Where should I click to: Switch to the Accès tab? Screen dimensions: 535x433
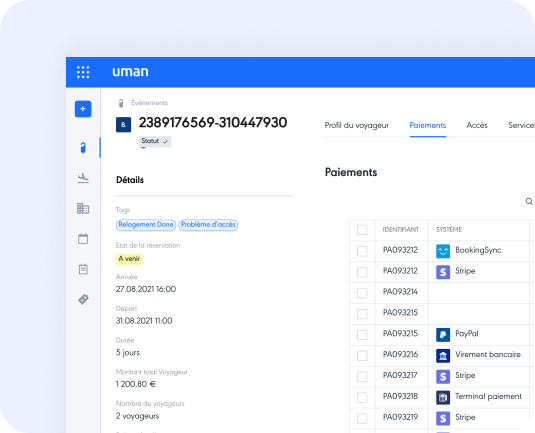(x=477, y=125)
